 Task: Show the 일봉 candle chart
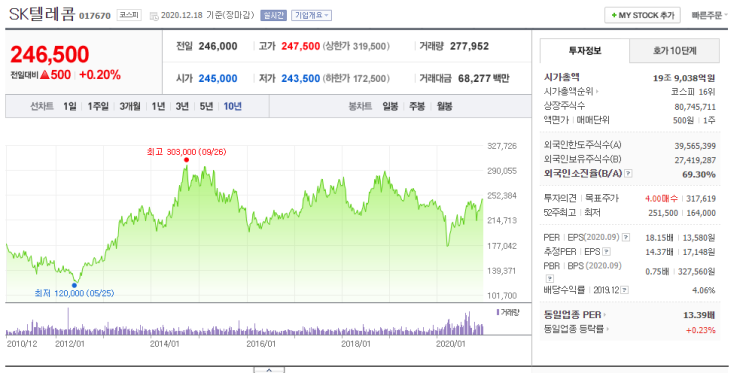(390, 107)
